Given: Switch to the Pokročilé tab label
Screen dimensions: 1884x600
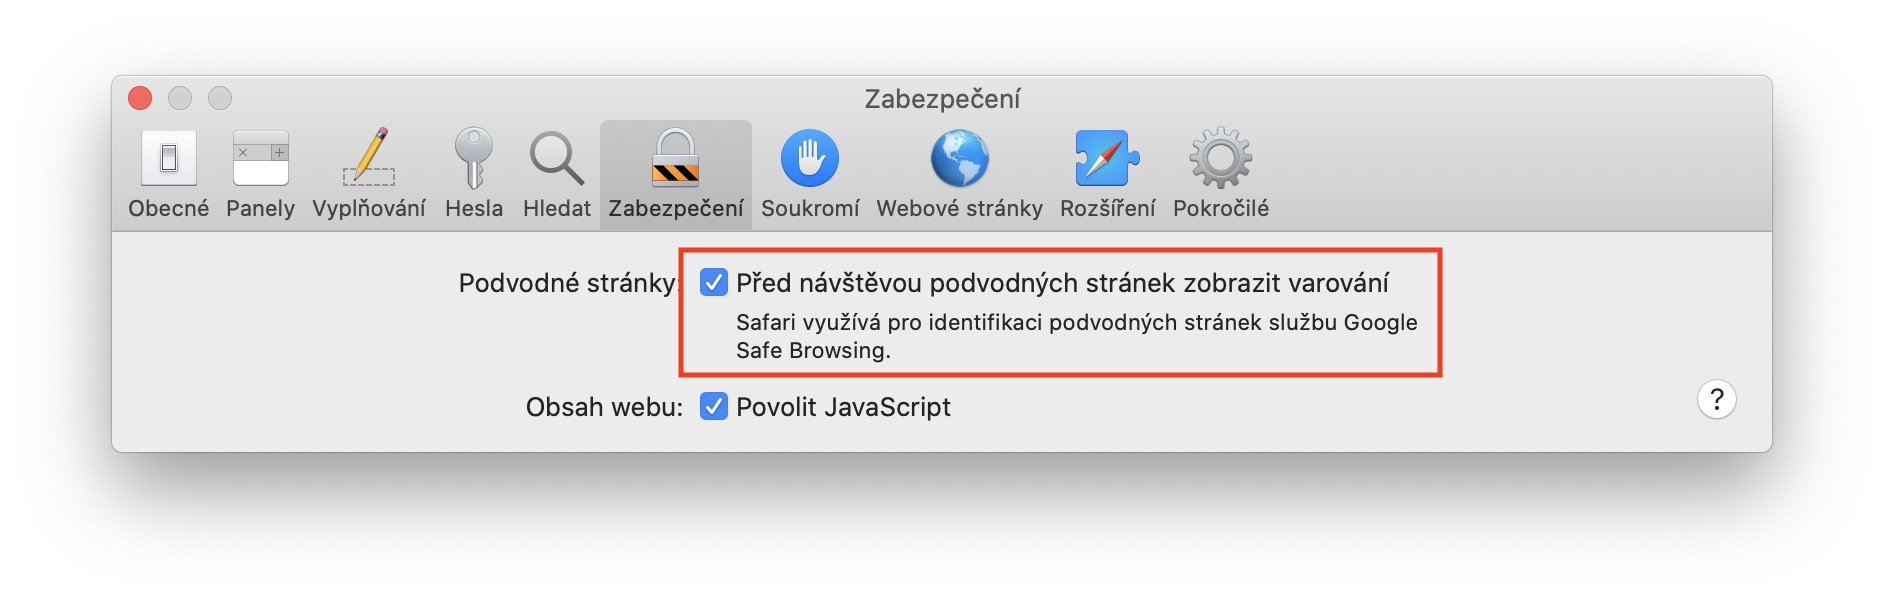Looking at the screenshot, I should pyautogui.click(x=1220, y=208).
